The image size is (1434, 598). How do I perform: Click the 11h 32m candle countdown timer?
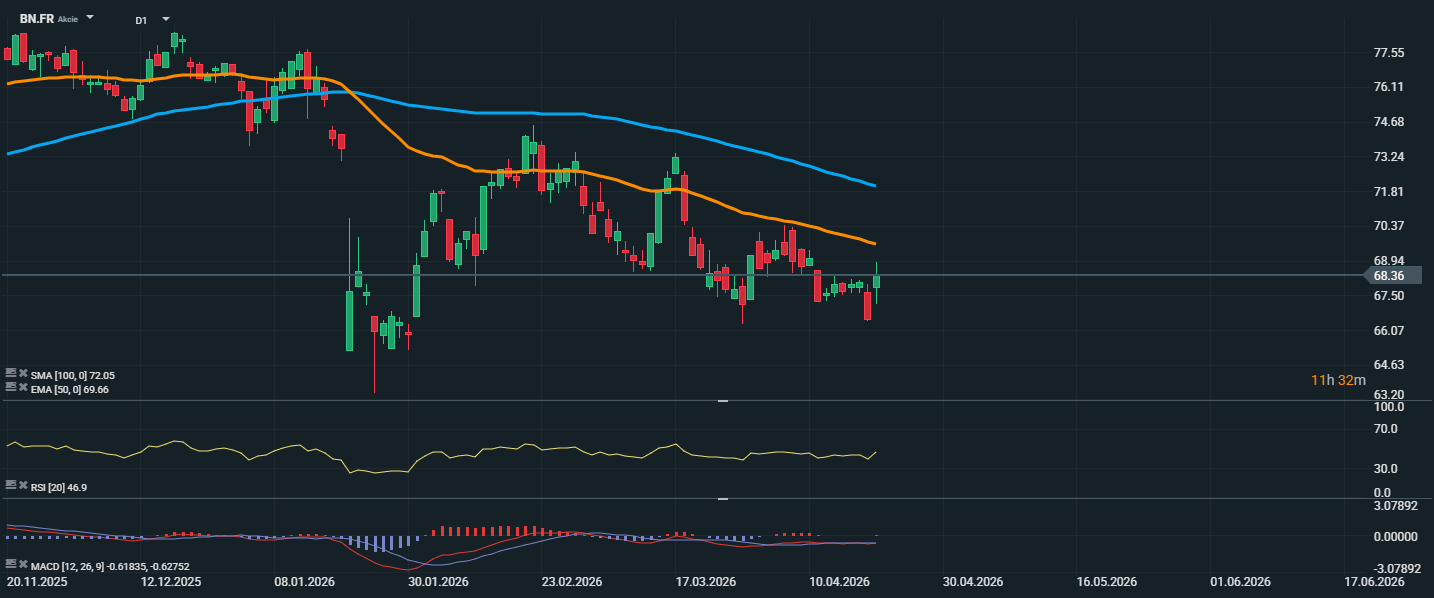1338,380
